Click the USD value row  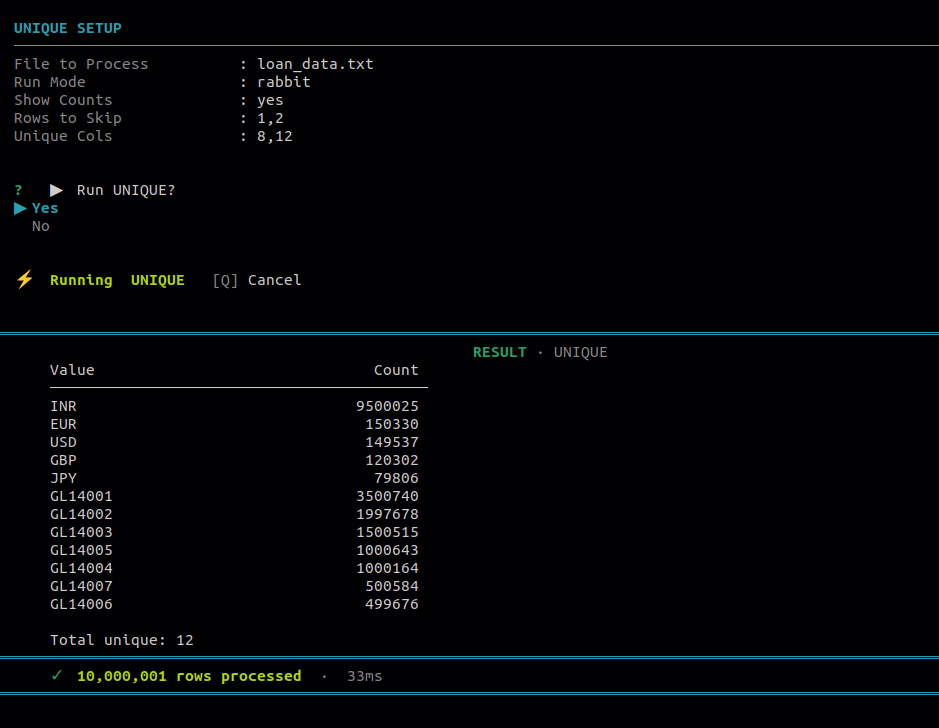click(x=63, y=442)
